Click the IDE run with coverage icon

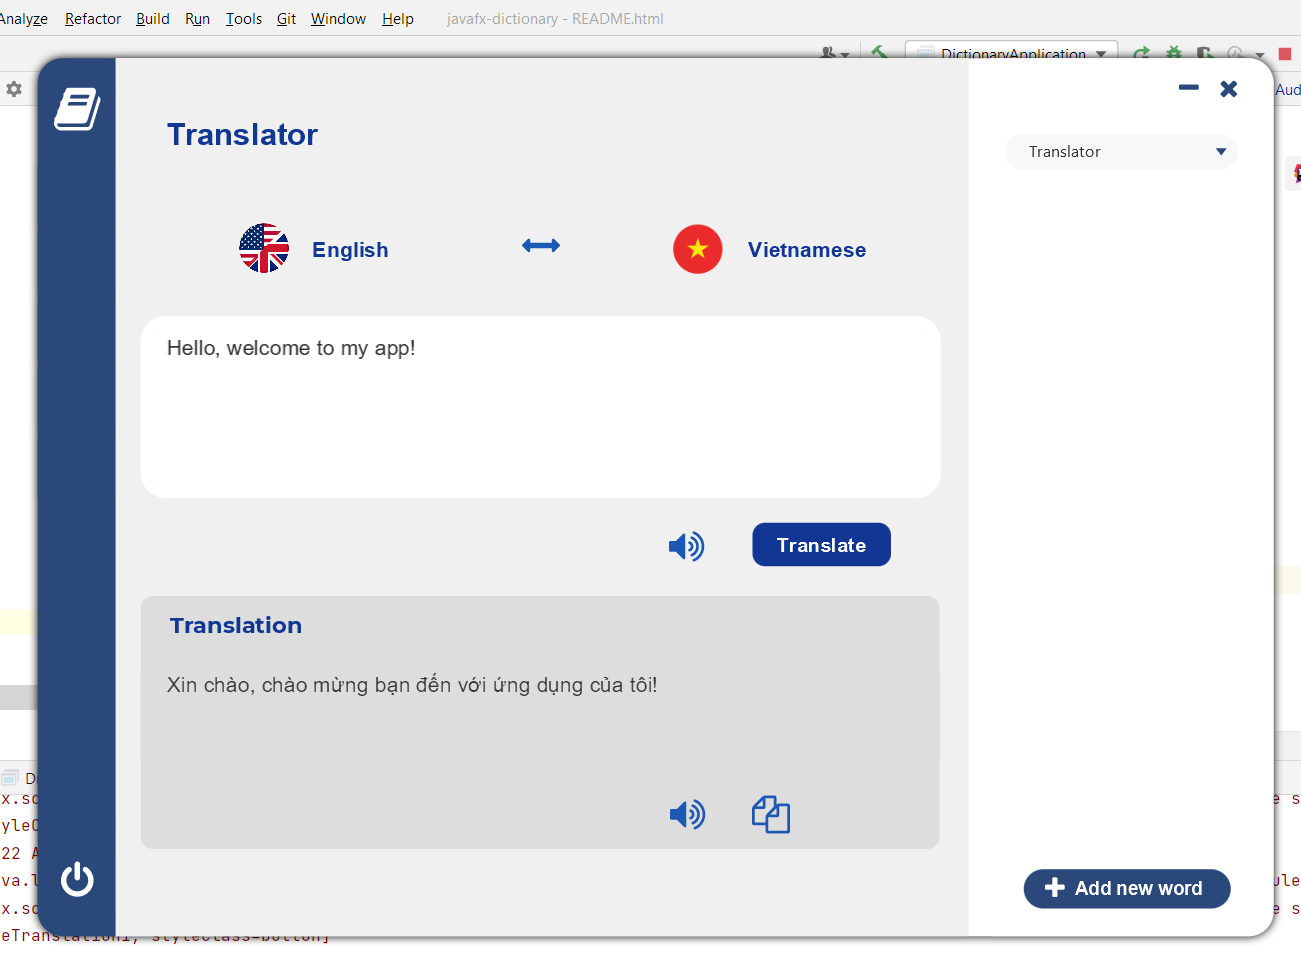click(x=1205, y=52)
